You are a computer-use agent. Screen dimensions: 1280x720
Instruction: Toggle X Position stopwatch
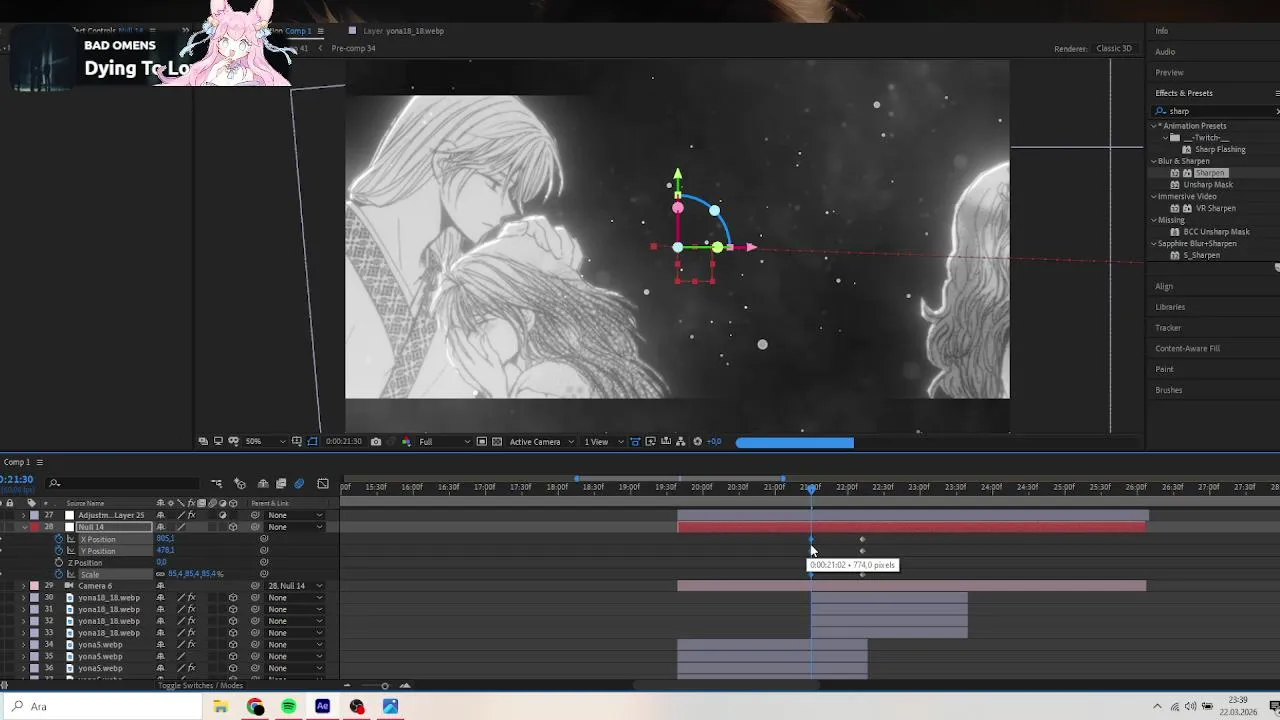tap(59, 539)
